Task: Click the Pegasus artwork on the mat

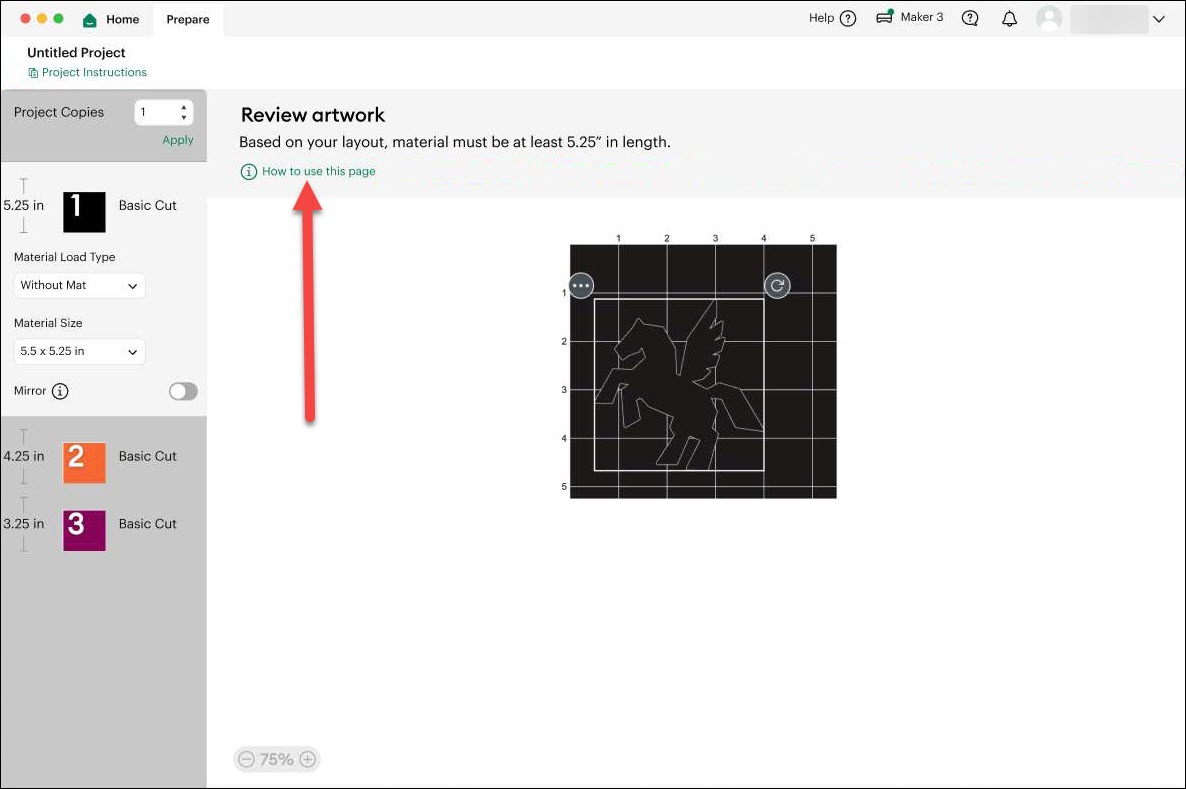Action: (x=678, y=384)
